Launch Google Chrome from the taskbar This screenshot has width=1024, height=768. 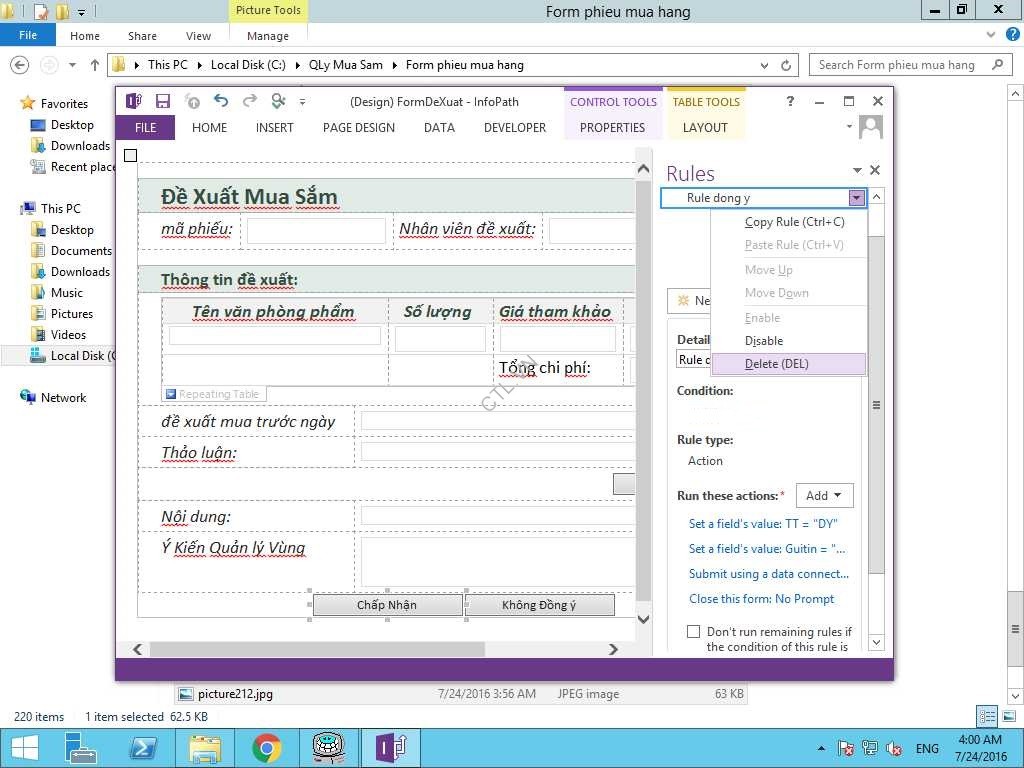point(266,748)
